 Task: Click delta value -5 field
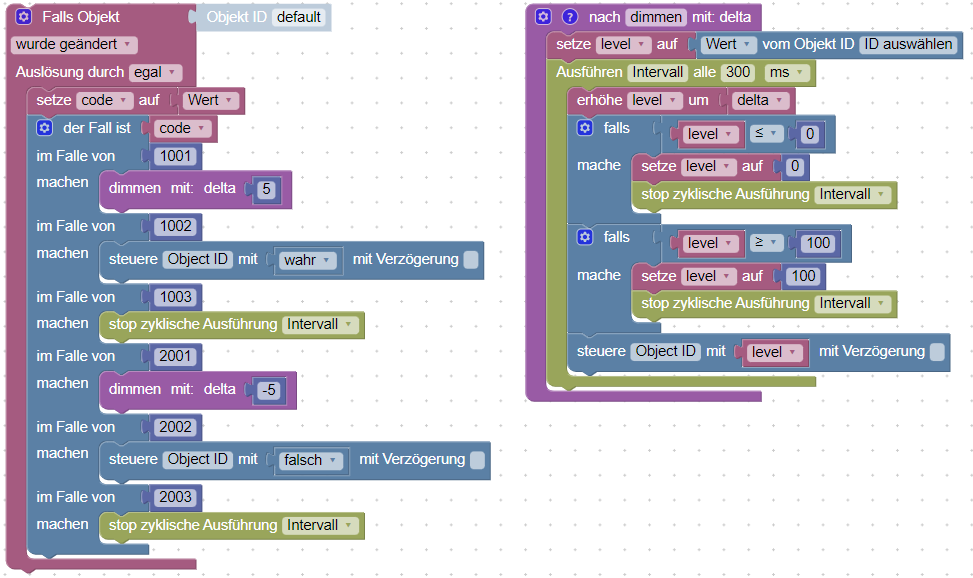[269, 391]
